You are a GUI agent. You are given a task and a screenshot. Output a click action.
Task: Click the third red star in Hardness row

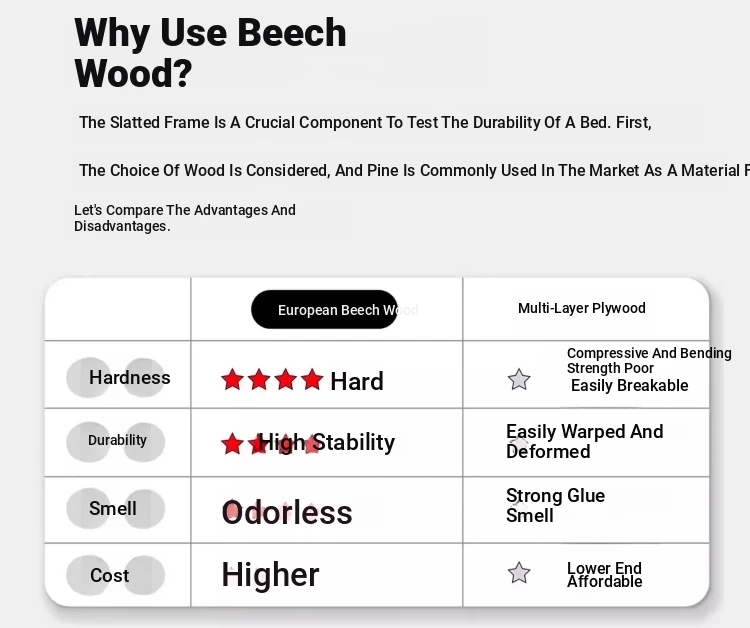point(286,379)
